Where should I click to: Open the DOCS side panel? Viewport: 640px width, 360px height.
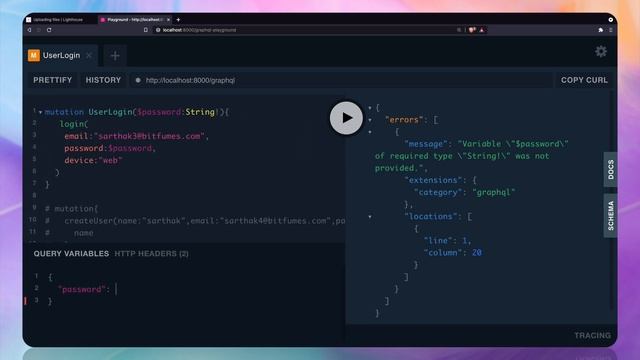pos(611,169)
